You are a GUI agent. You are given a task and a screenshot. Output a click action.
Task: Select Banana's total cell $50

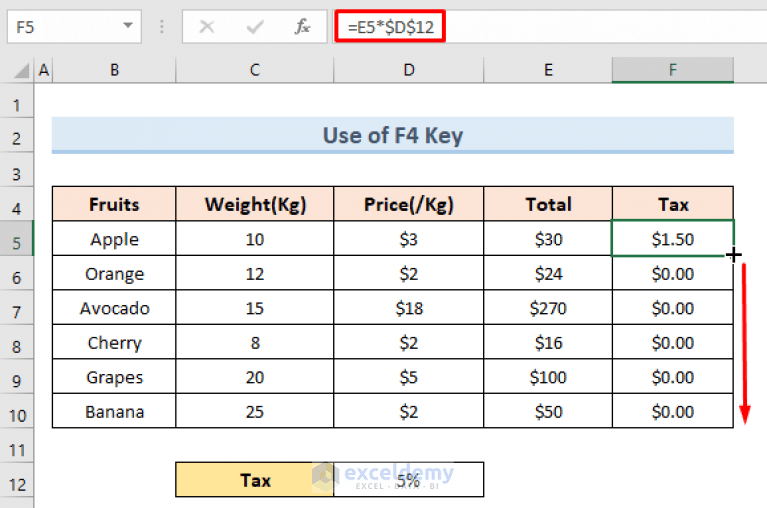(x=548, y=411)
